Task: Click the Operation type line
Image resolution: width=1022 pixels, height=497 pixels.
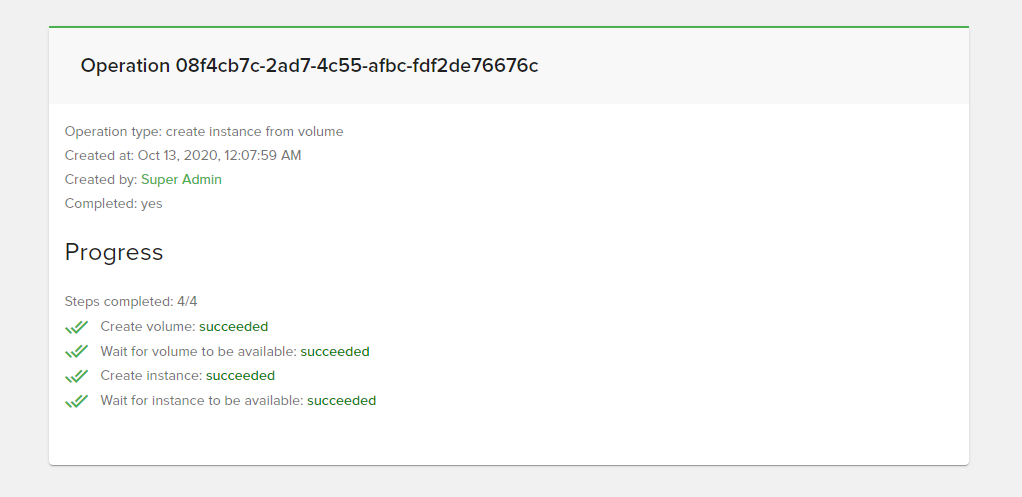Action: (204, 132)
